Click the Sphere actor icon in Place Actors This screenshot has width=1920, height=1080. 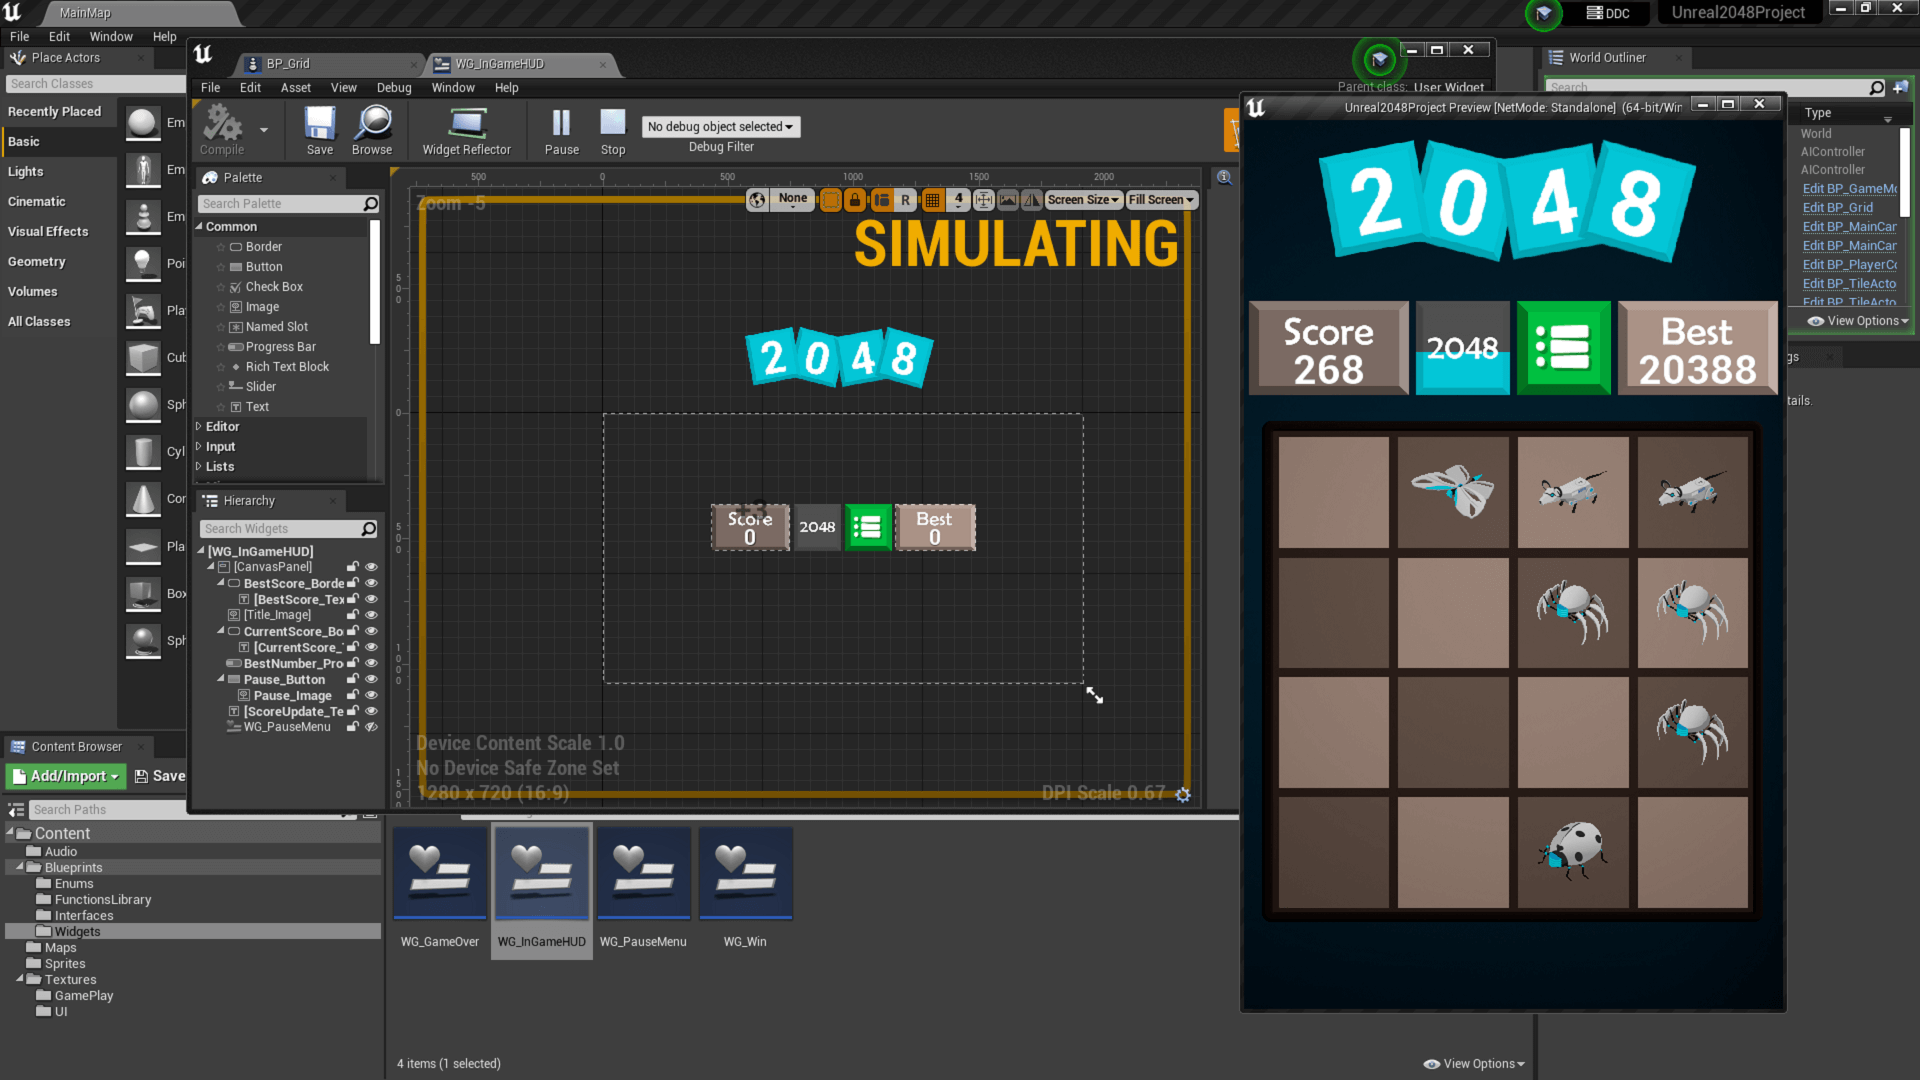(x=143, y=405)
